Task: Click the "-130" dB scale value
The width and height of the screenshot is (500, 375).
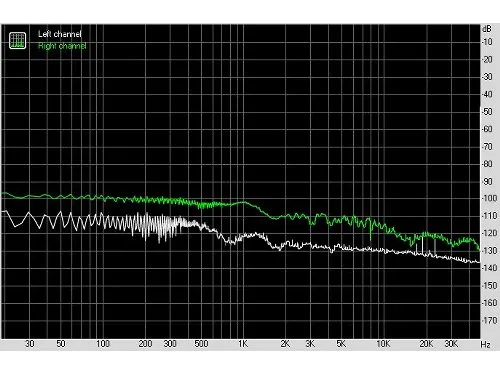Action: click(x=489, y=250)
